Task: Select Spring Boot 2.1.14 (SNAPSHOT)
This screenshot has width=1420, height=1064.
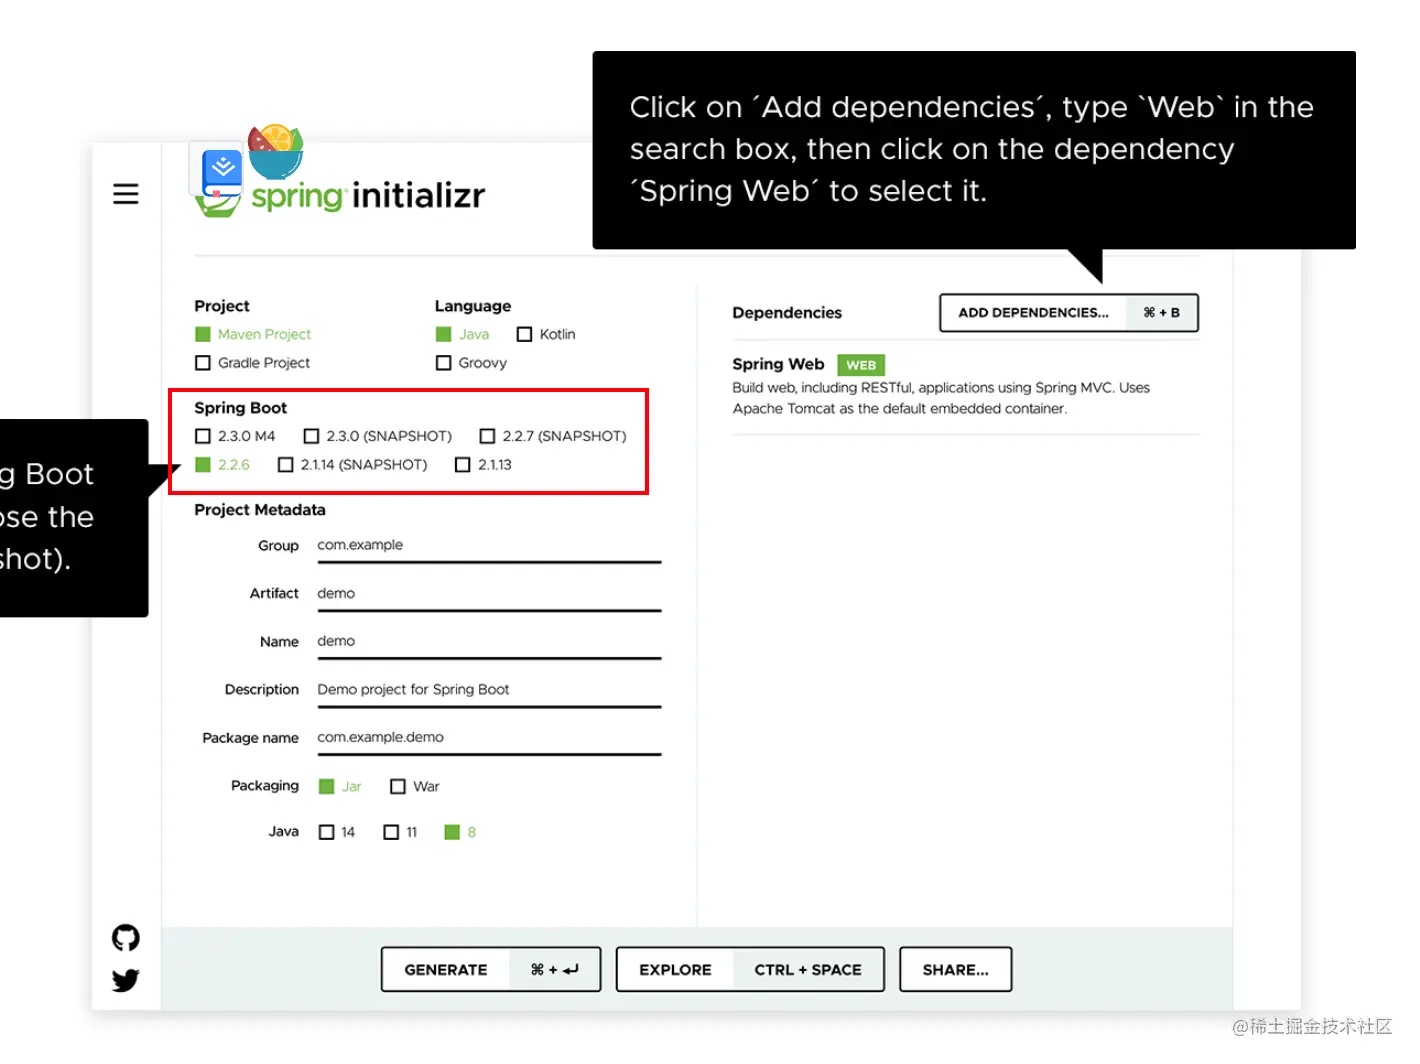Action: (x=352, y=465)
